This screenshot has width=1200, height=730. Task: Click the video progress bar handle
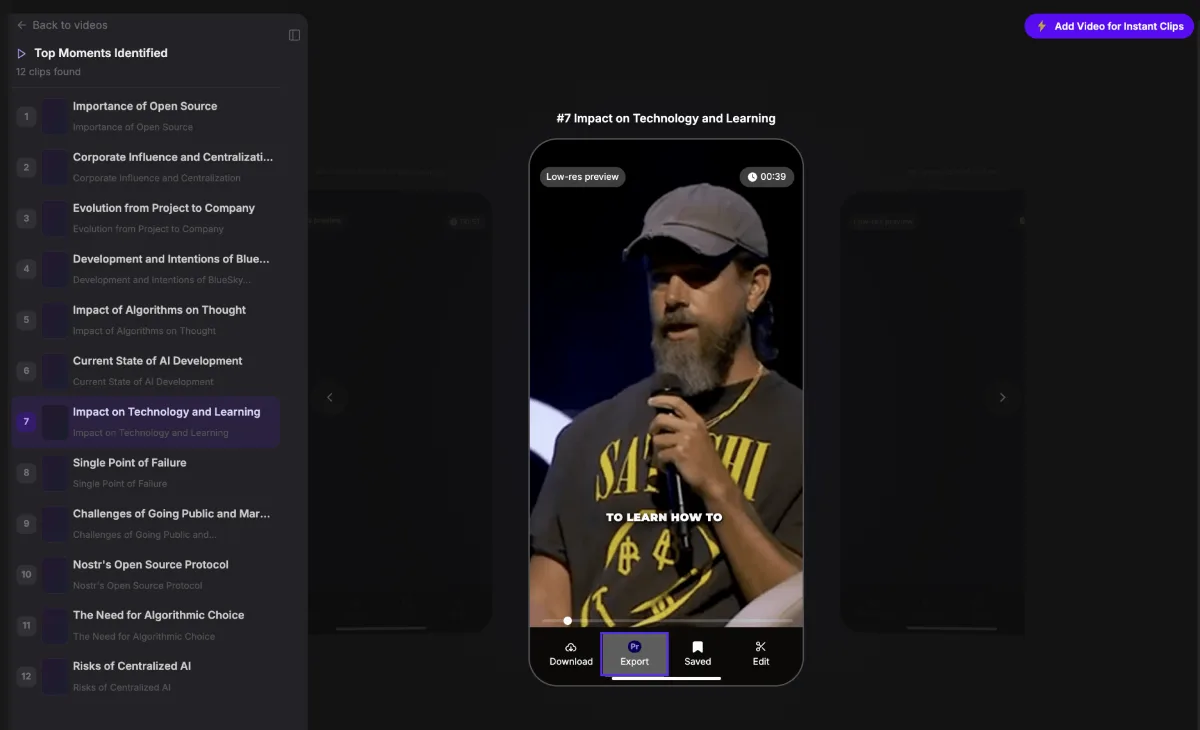(x=568, y=621)
